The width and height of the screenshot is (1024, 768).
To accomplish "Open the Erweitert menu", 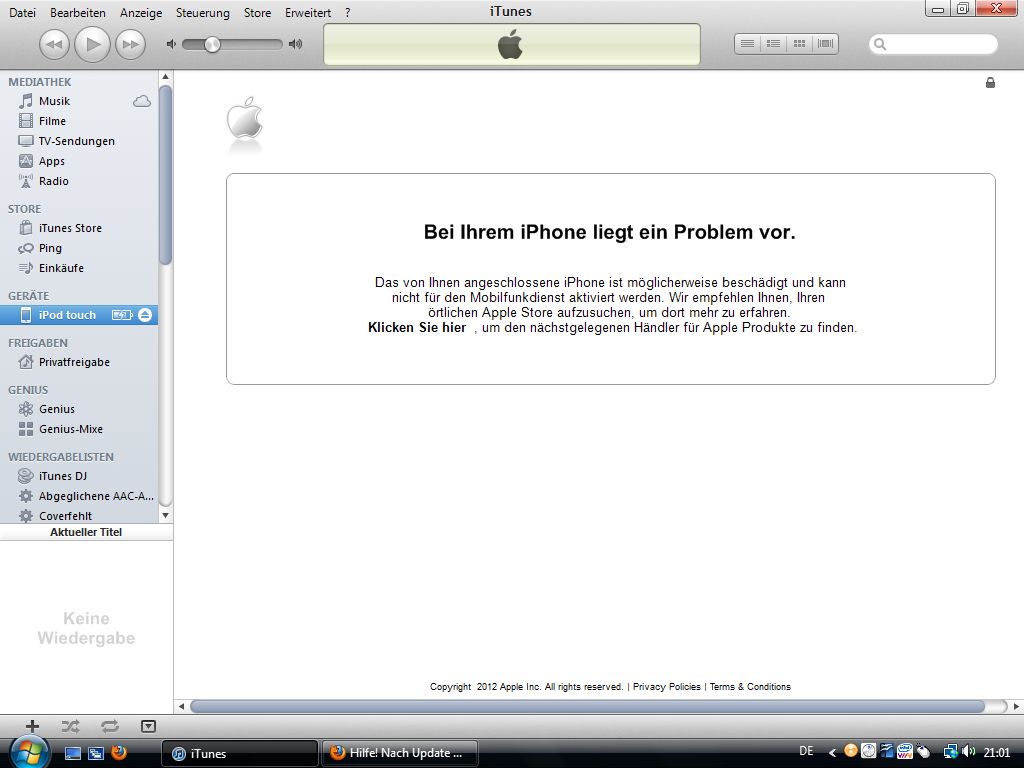I will tap(308, 13).
